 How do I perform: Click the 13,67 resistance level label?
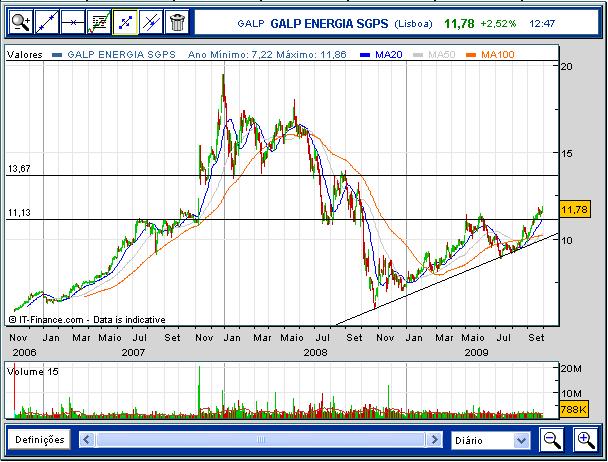(x=19, y=169)
